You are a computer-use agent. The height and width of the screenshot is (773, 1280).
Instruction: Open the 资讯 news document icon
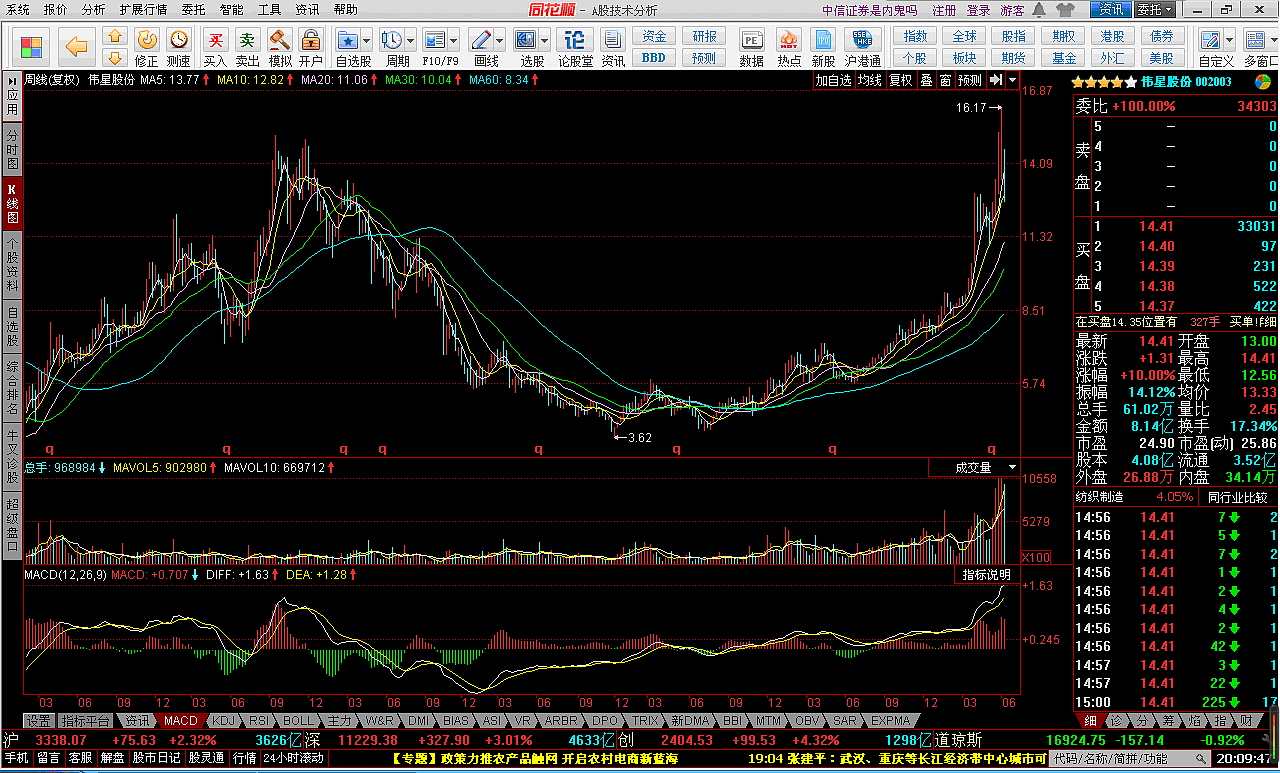613,40
